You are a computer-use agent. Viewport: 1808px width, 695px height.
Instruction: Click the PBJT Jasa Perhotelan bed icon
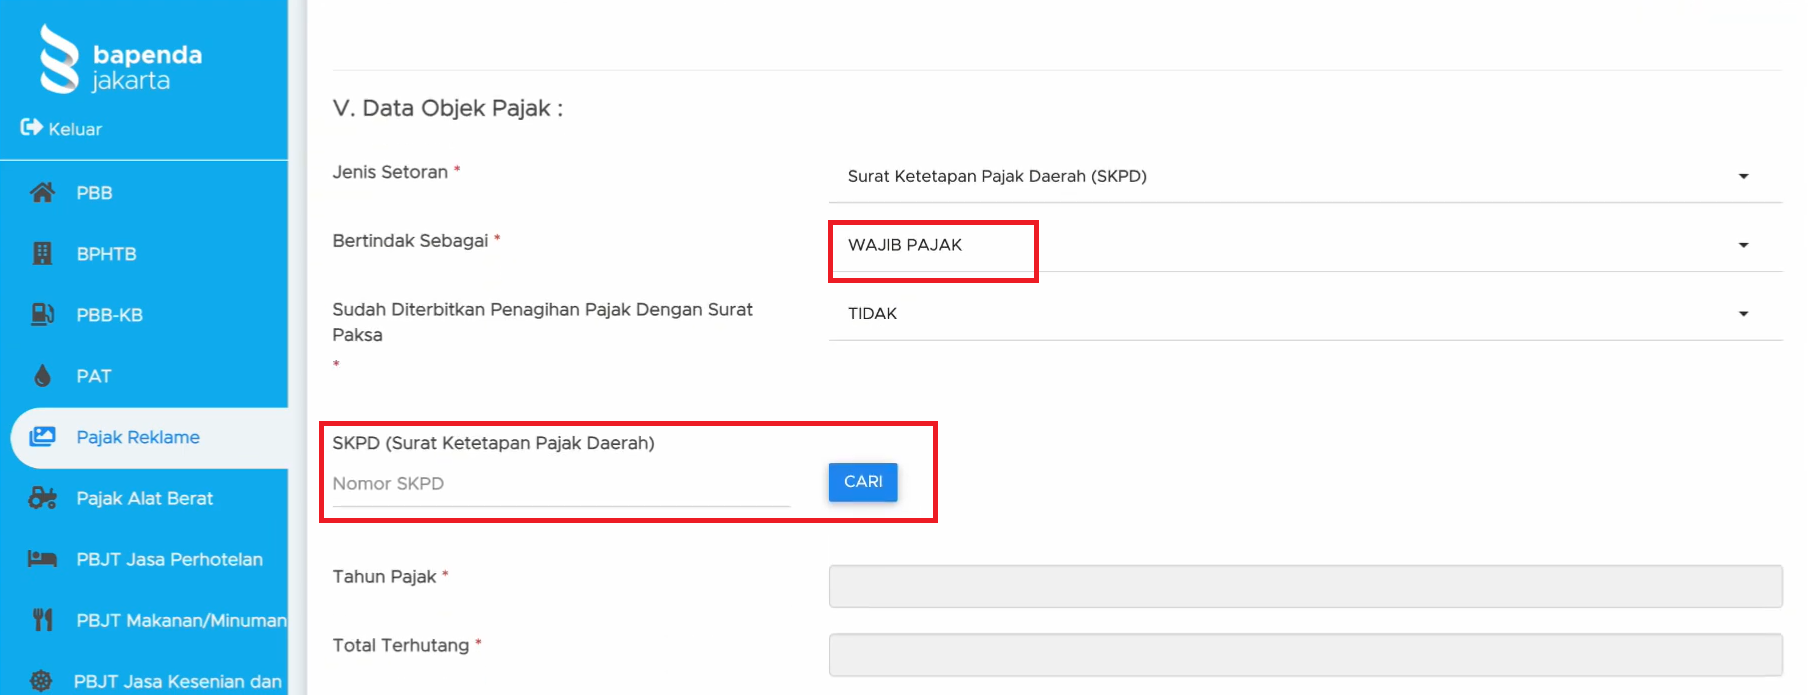(42, 559)
